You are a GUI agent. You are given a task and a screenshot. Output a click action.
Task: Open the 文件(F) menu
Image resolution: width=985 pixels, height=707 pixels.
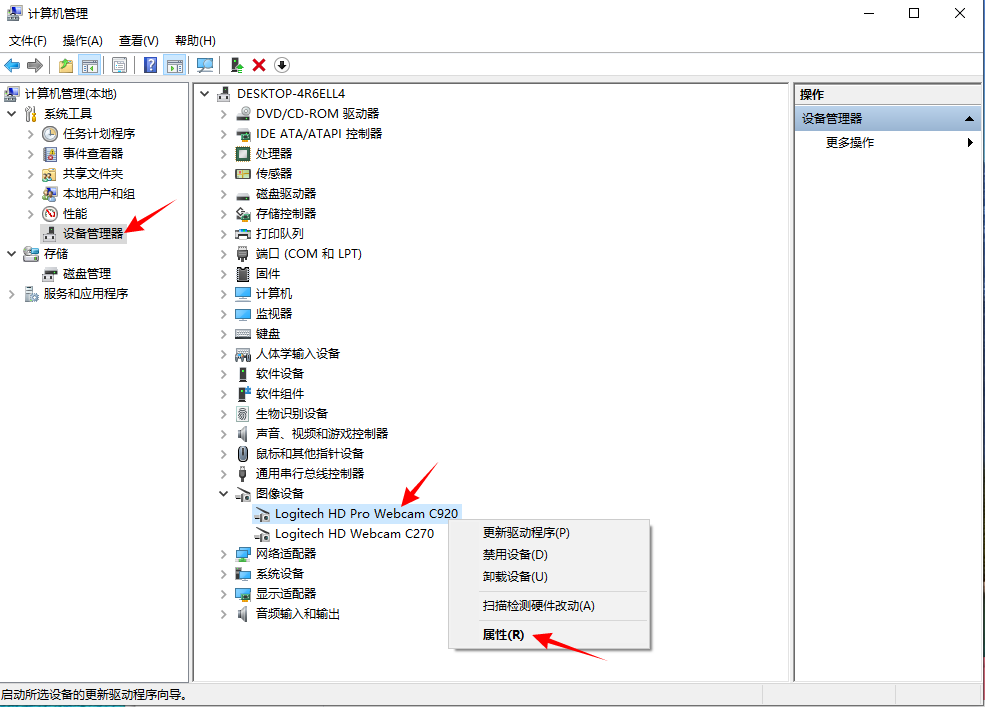click(28, 41)
